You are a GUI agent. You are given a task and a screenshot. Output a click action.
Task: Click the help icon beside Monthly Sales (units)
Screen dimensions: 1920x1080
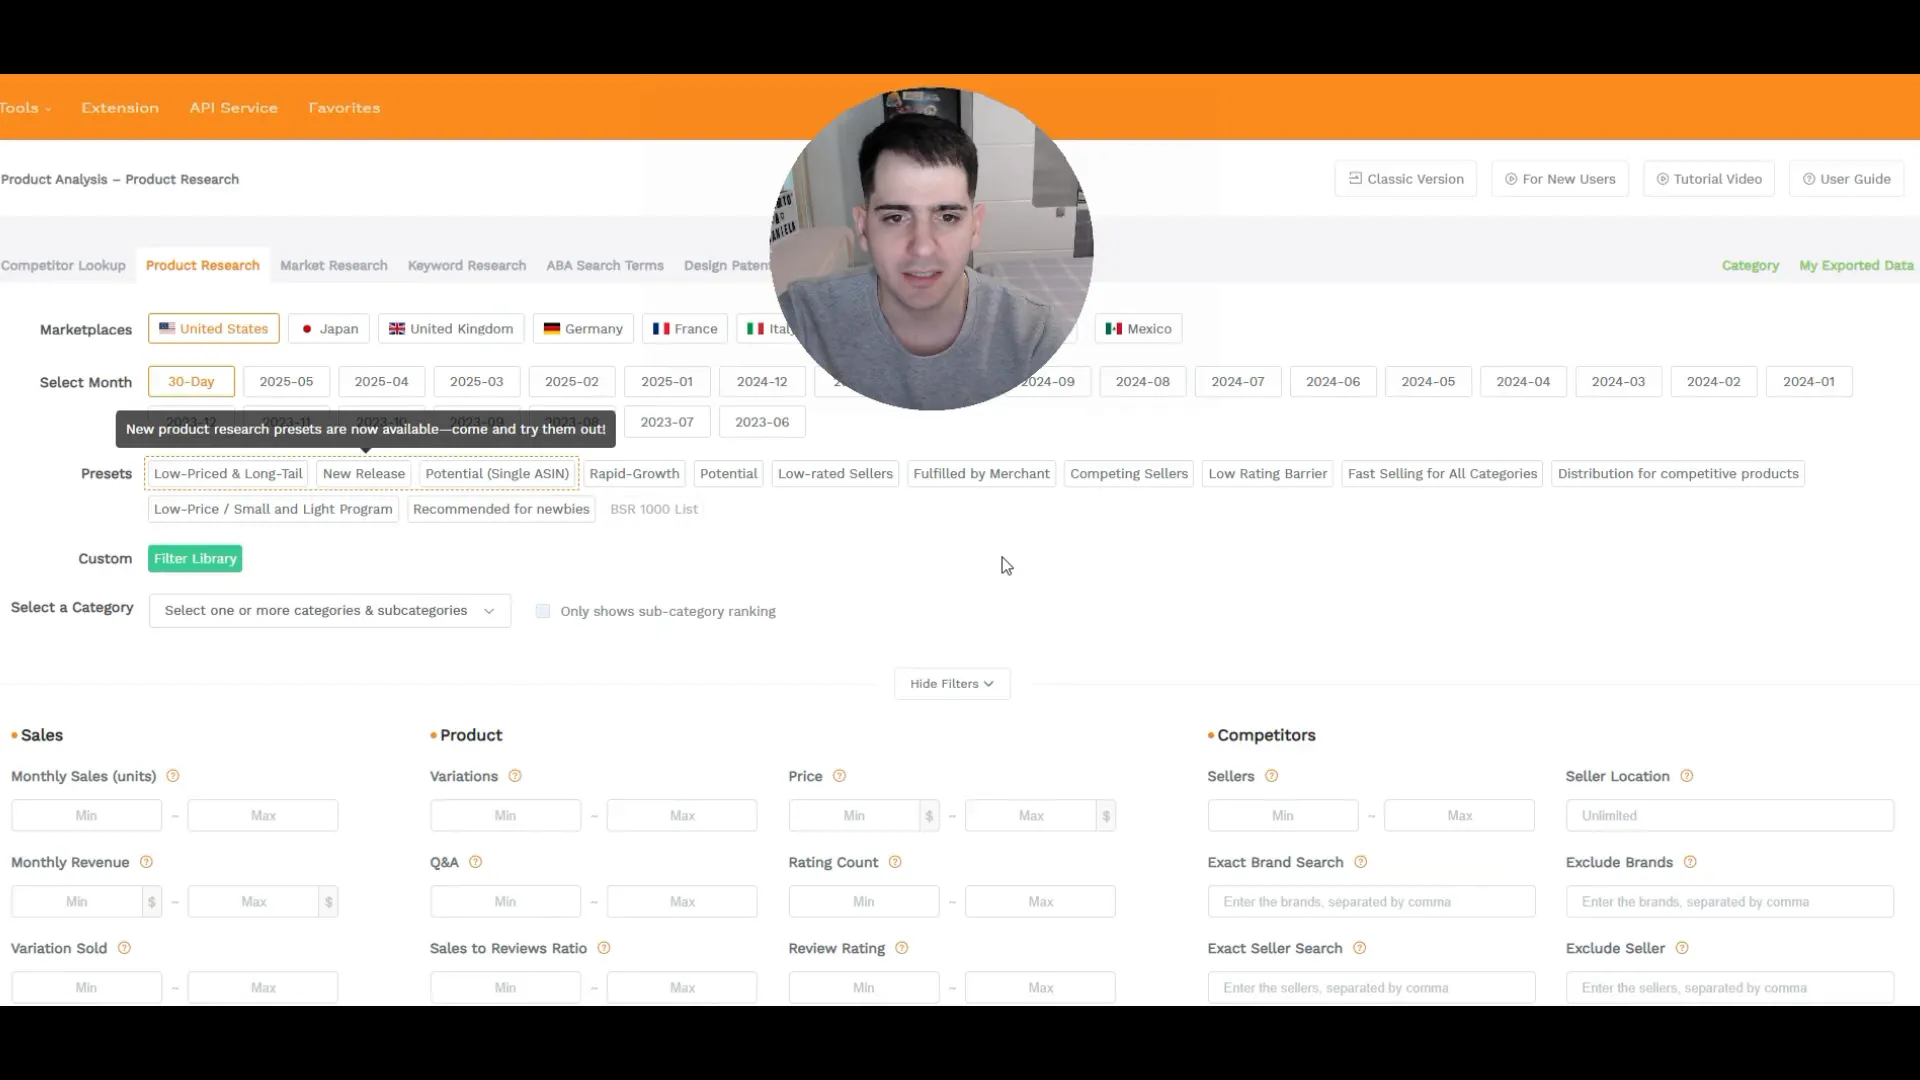tap(173, 776)
